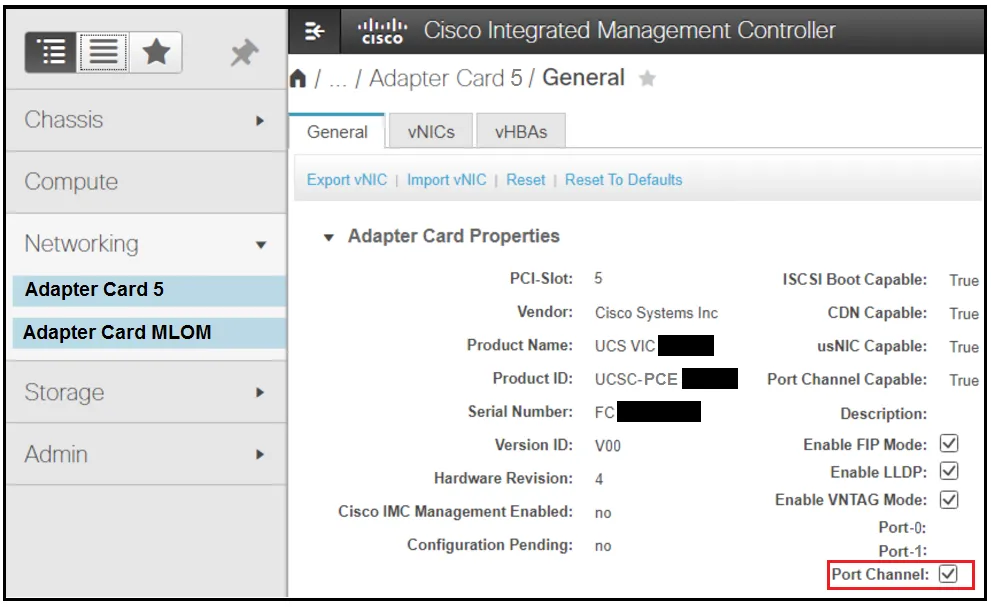Open the General tab
This screenshot has width=991, height=607.
[x=337, y=132]
